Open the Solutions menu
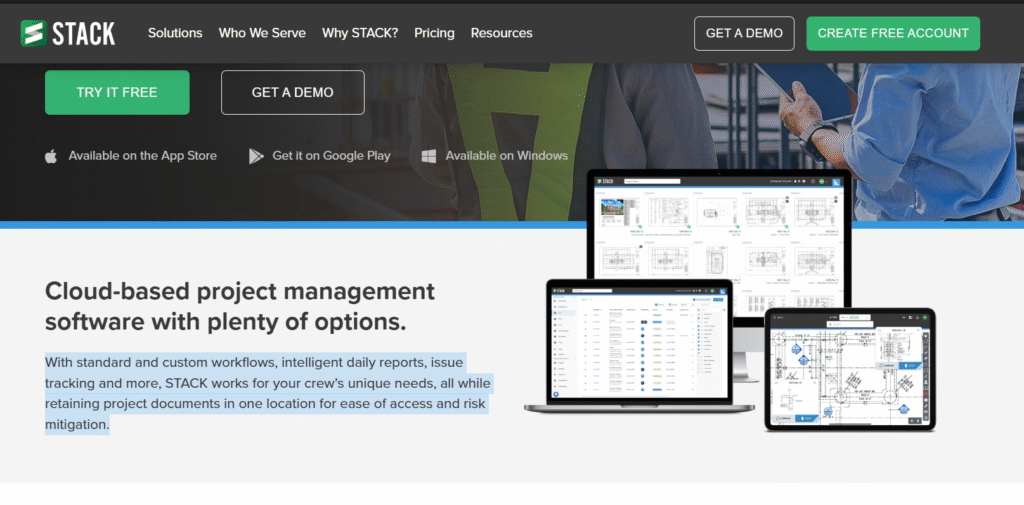 175,33
